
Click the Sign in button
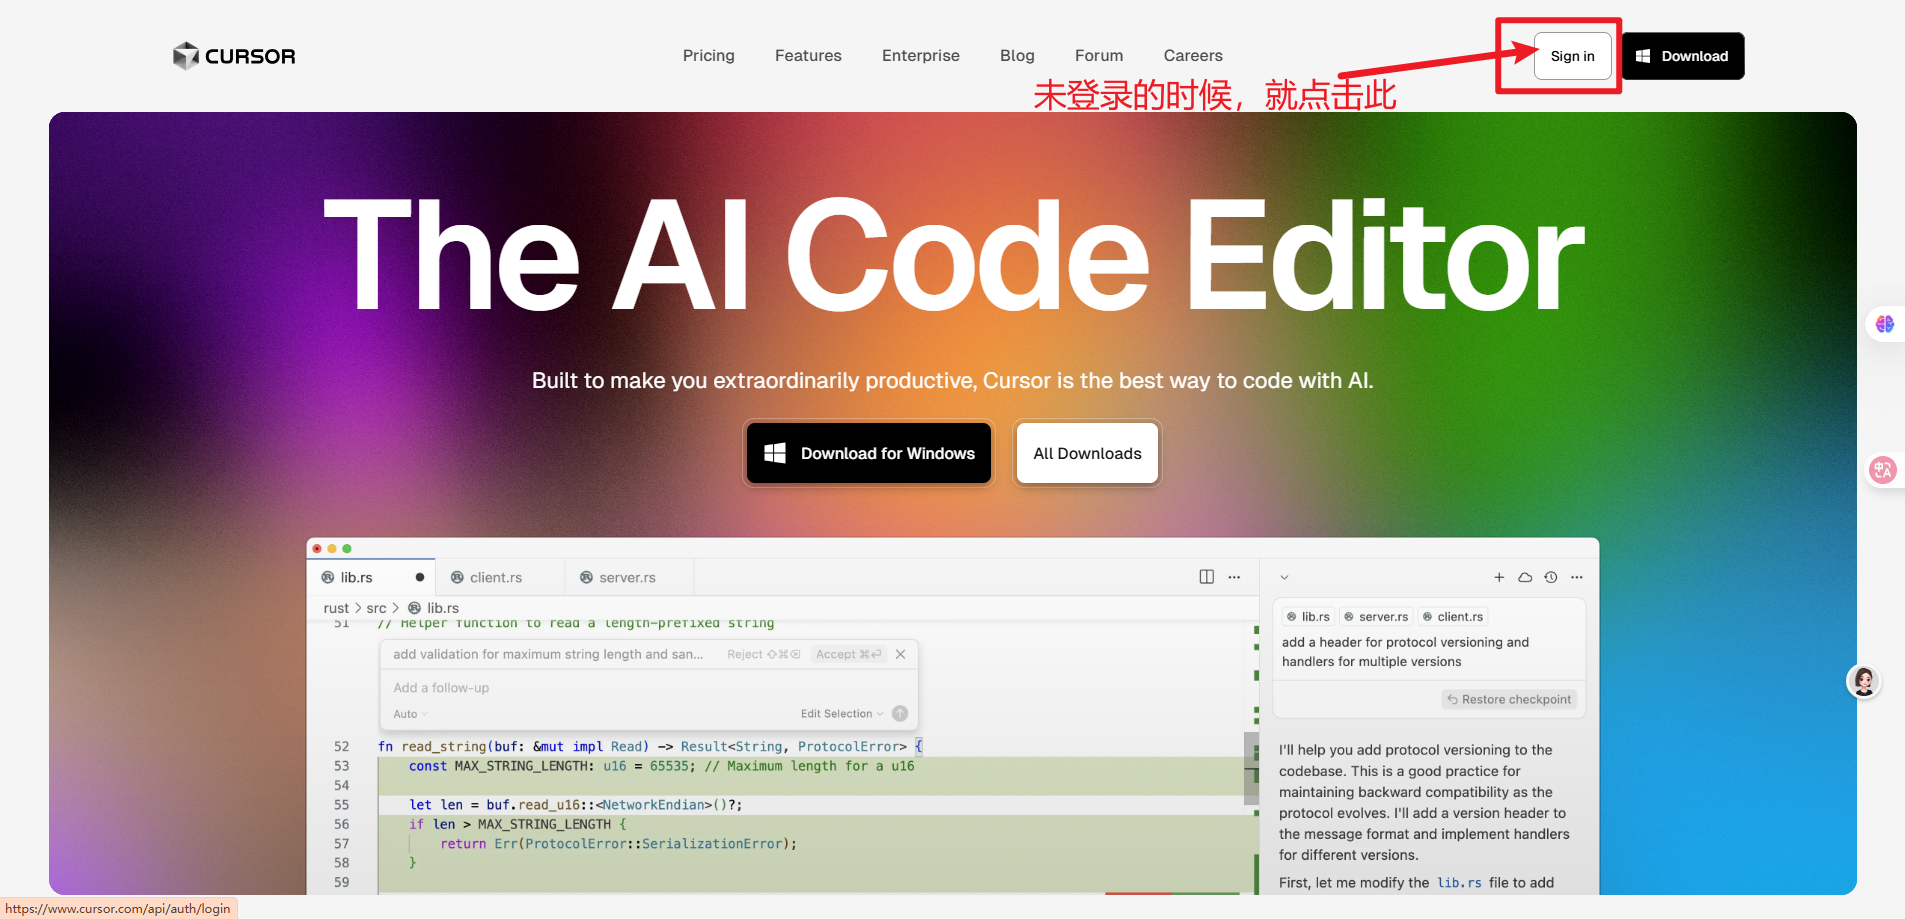coord(1573,56)
